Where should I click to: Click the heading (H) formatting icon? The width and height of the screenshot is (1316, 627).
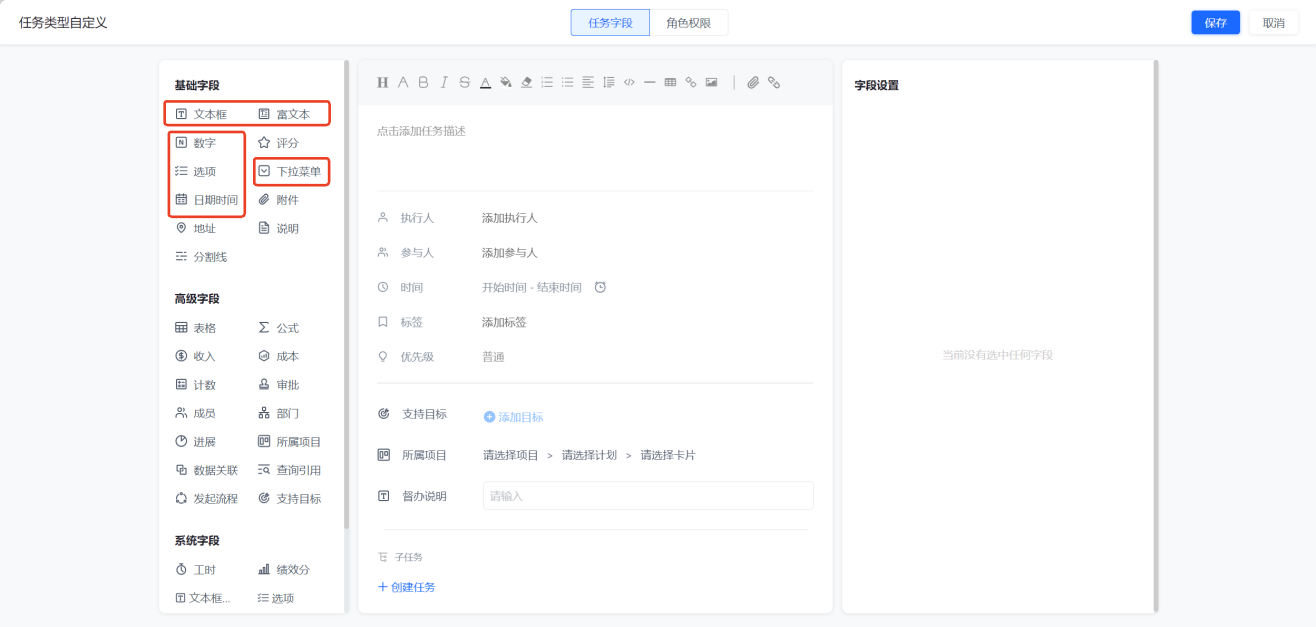(x=382, y=83)
